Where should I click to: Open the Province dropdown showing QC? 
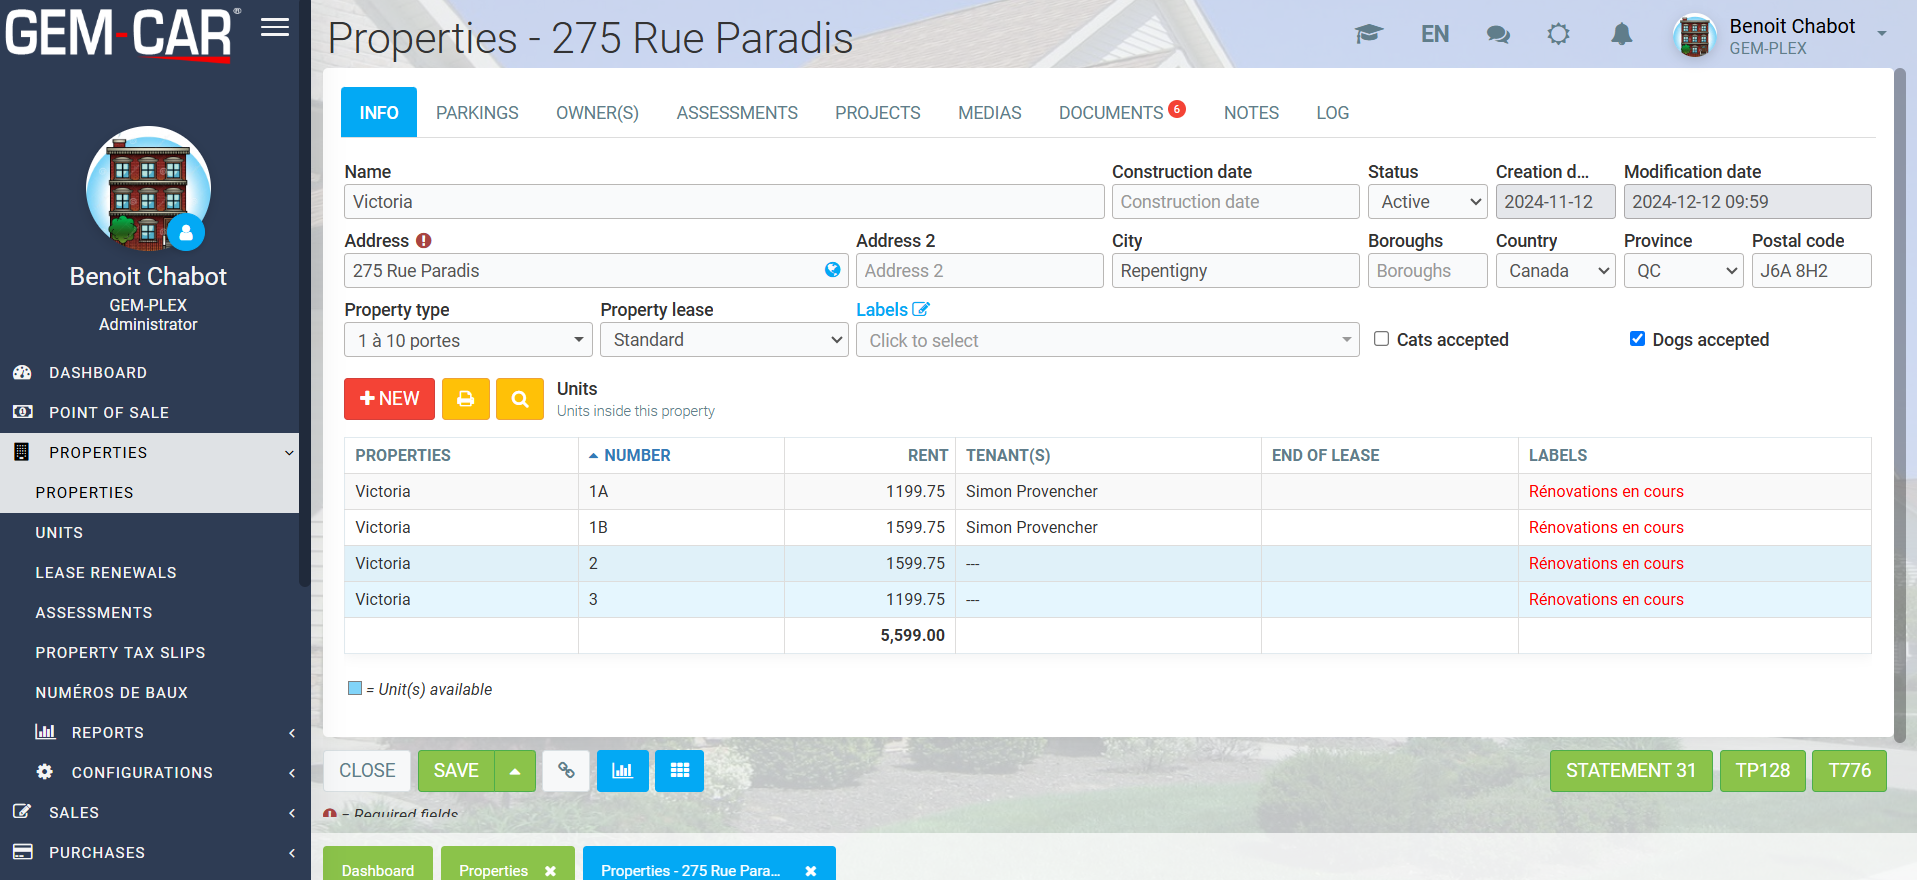(1683, 271)
